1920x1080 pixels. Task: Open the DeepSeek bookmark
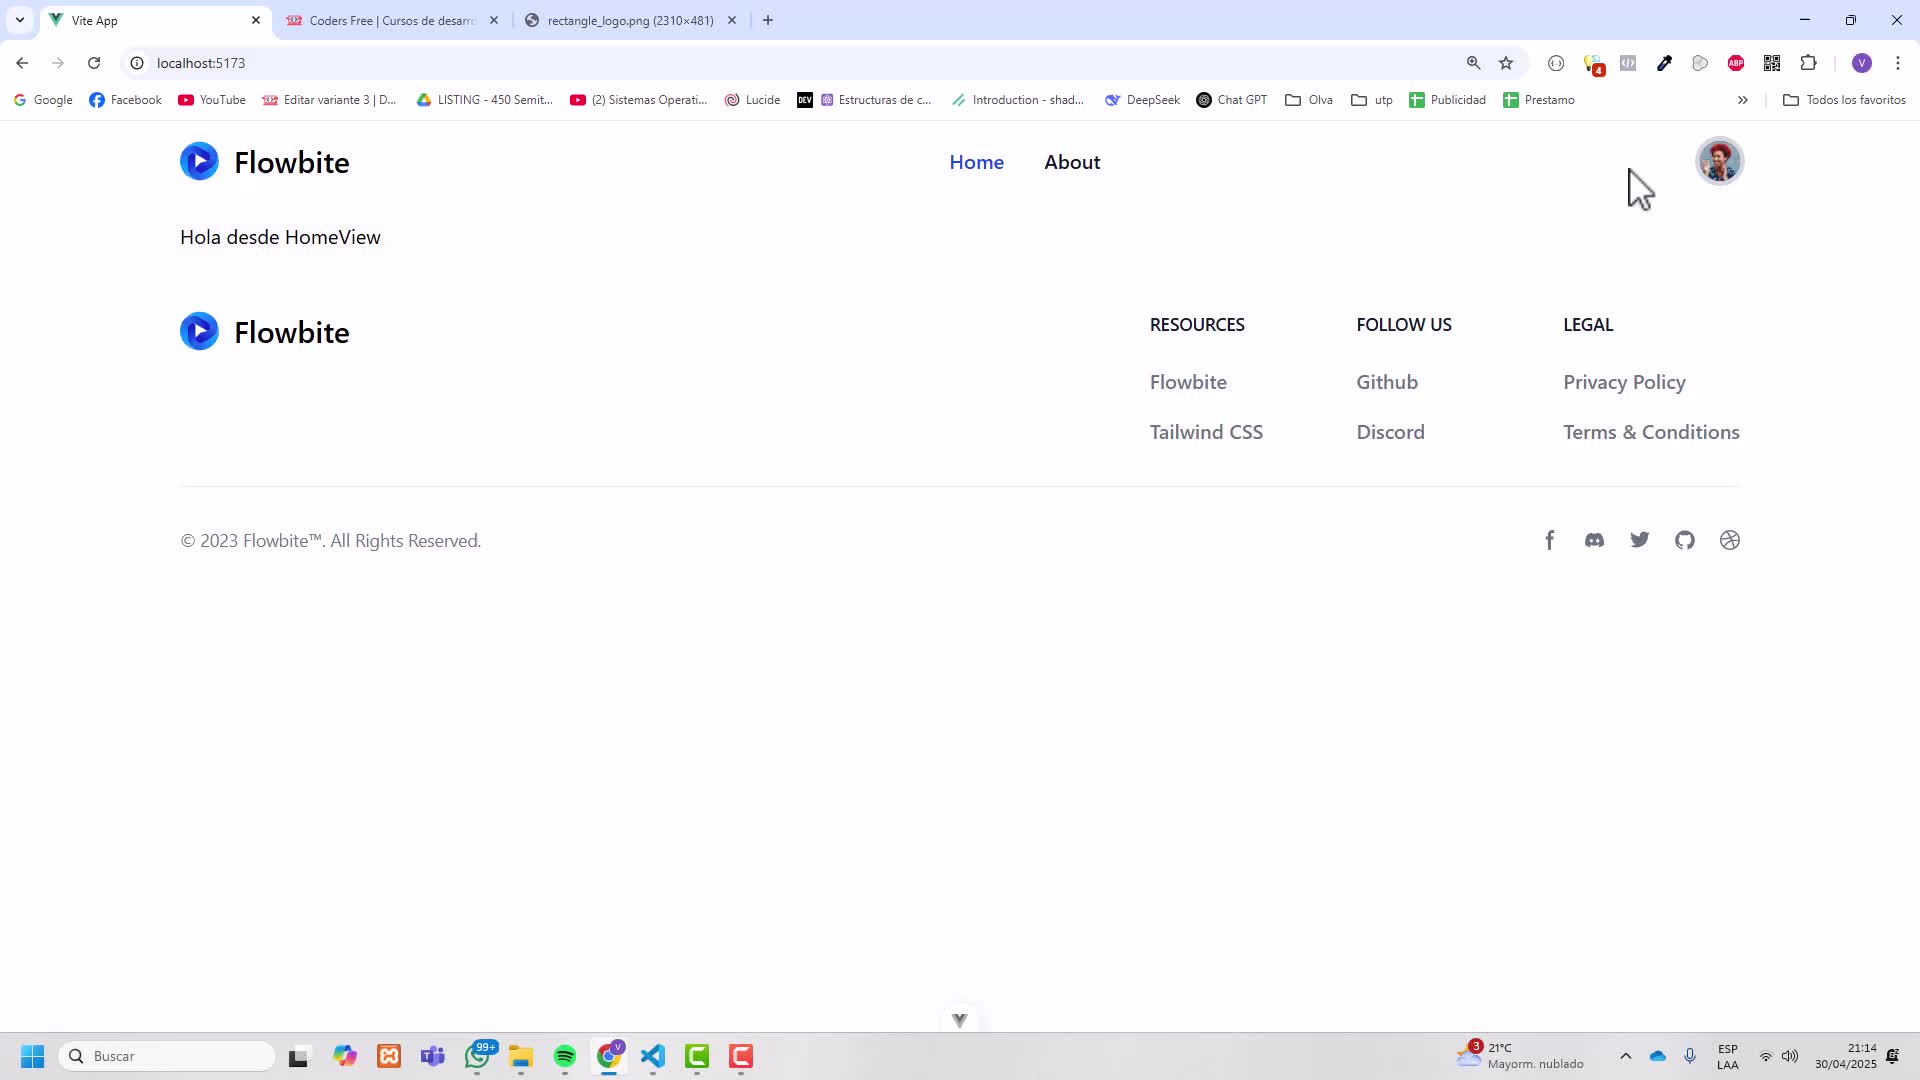point(1142,100)
